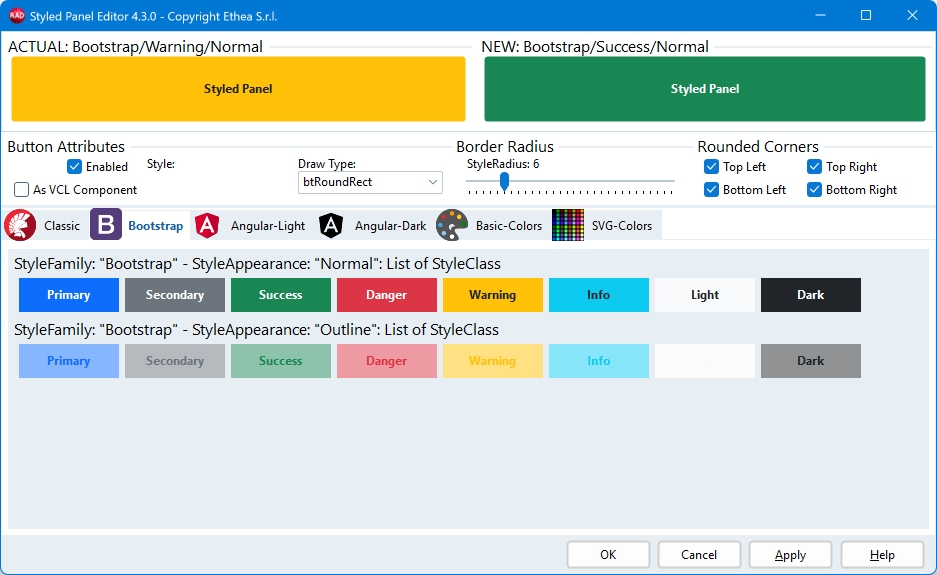Choose the Normal Primary blue style
This screenshot has height=575, width=937.
[69, 295]
